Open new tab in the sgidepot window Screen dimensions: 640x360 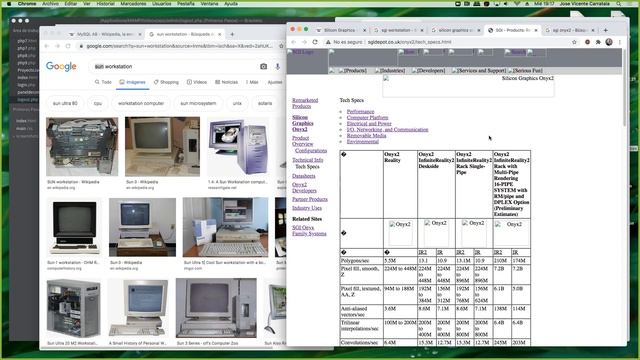pos(606,30)
